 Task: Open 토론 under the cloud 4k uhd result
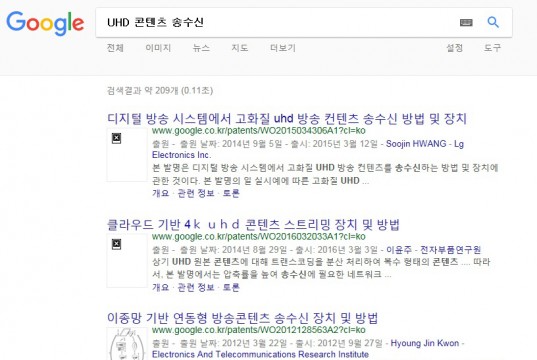tap(231, 287)
